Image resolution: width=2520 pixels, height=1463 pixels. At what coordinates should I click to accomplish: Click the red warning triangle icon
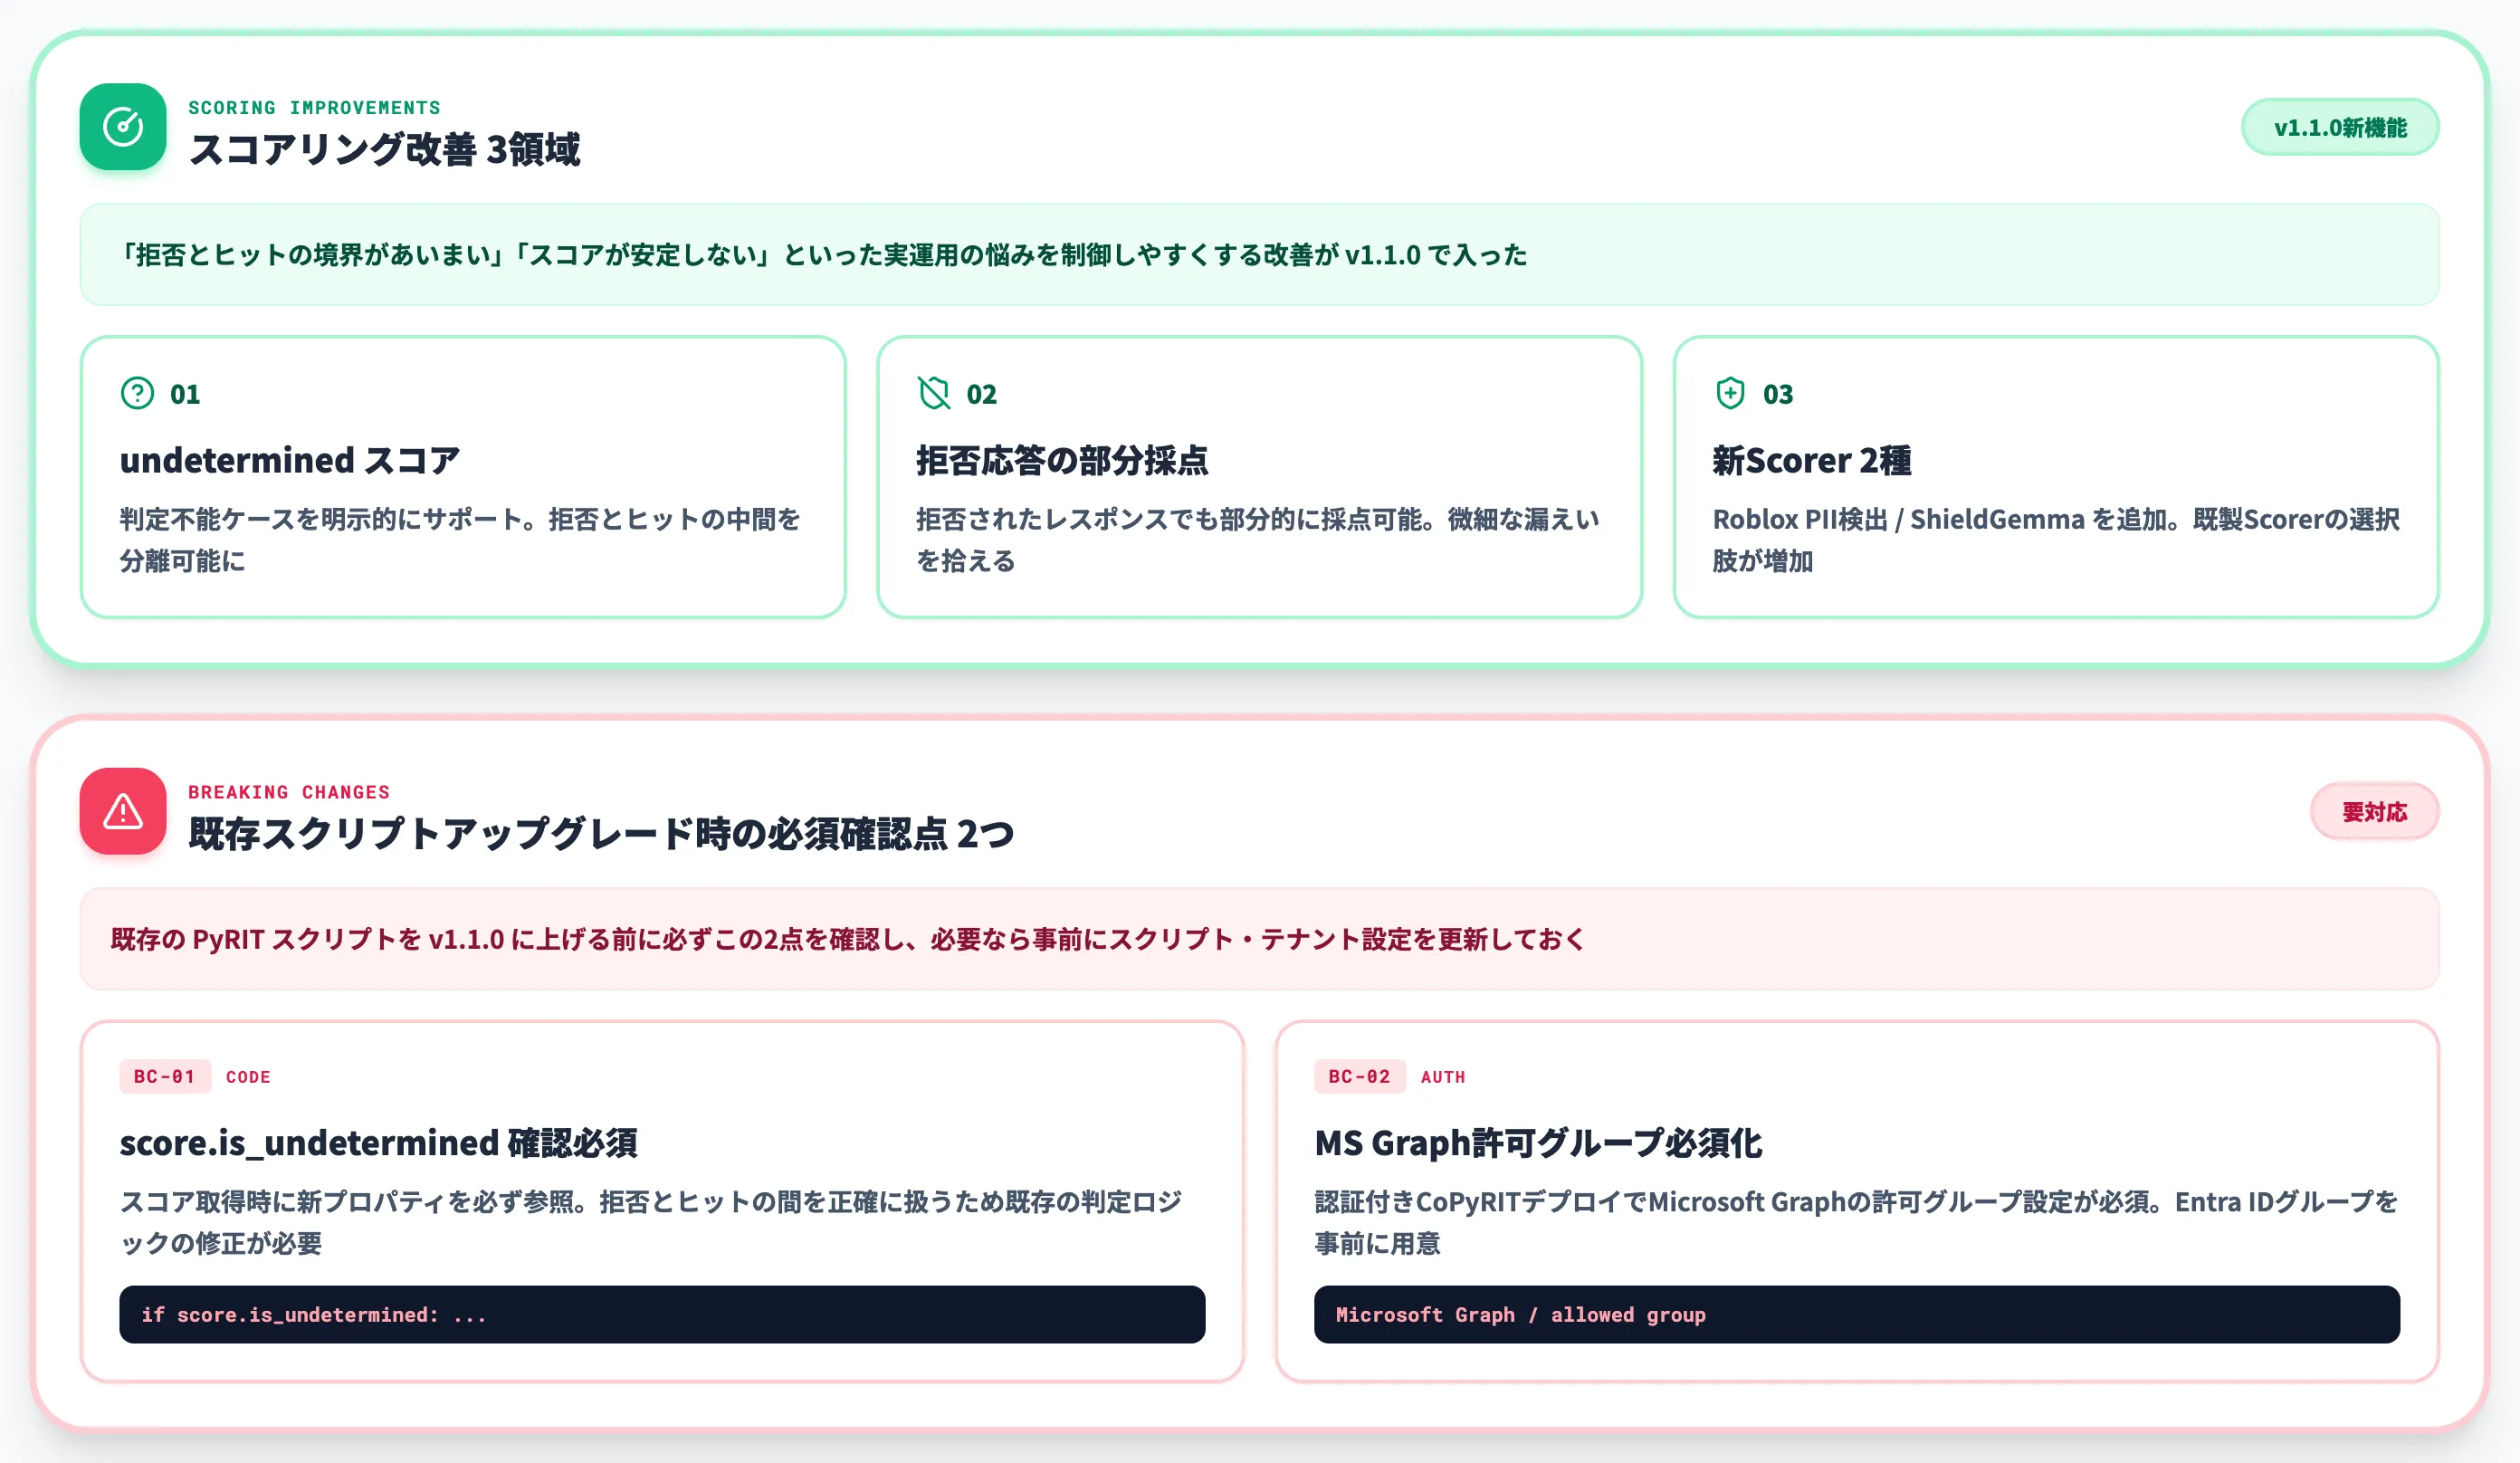123,811
